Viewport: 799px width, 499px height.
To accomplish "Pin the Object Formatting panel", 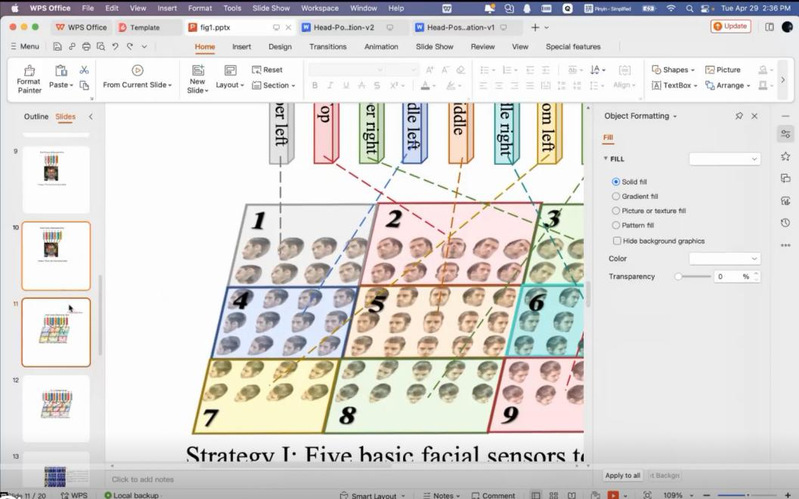I will (739, 116).
